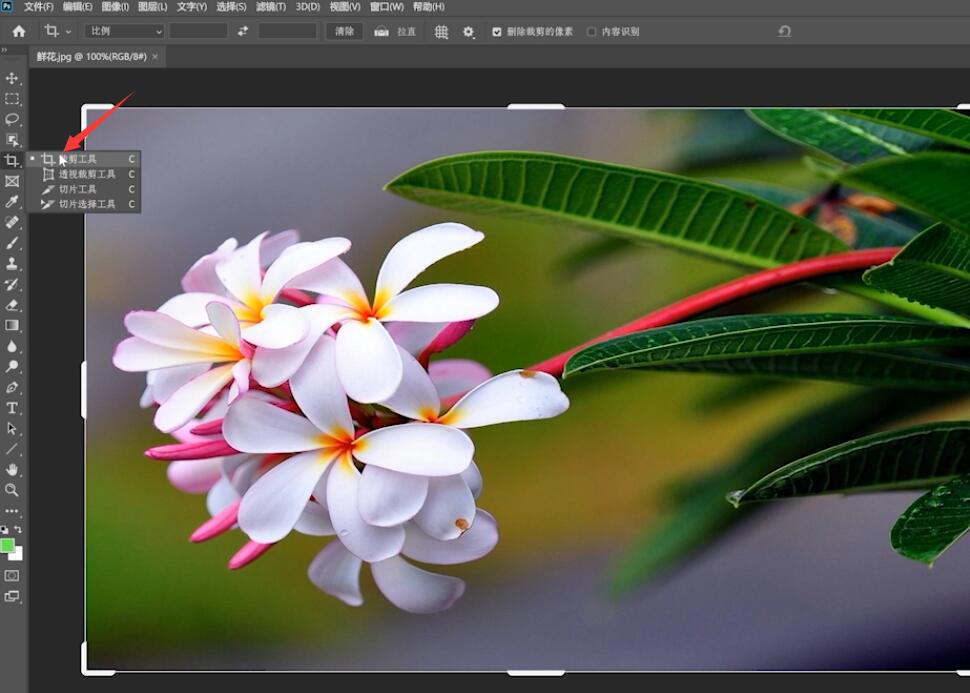Select the History Brush tool
Viewport: 970px width, 693px height.
[12, 285]
